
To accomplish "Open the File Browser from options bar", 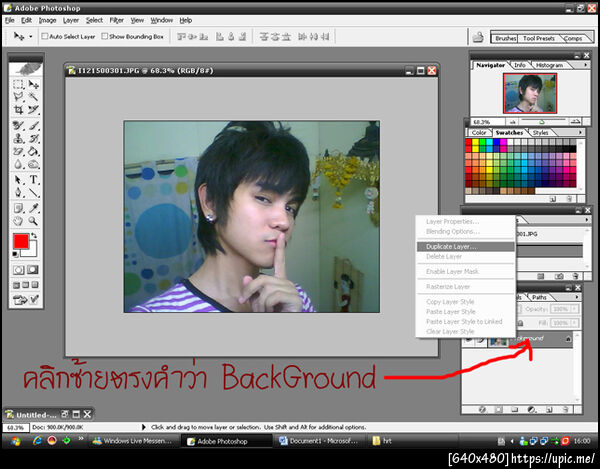I will (478, 37).
